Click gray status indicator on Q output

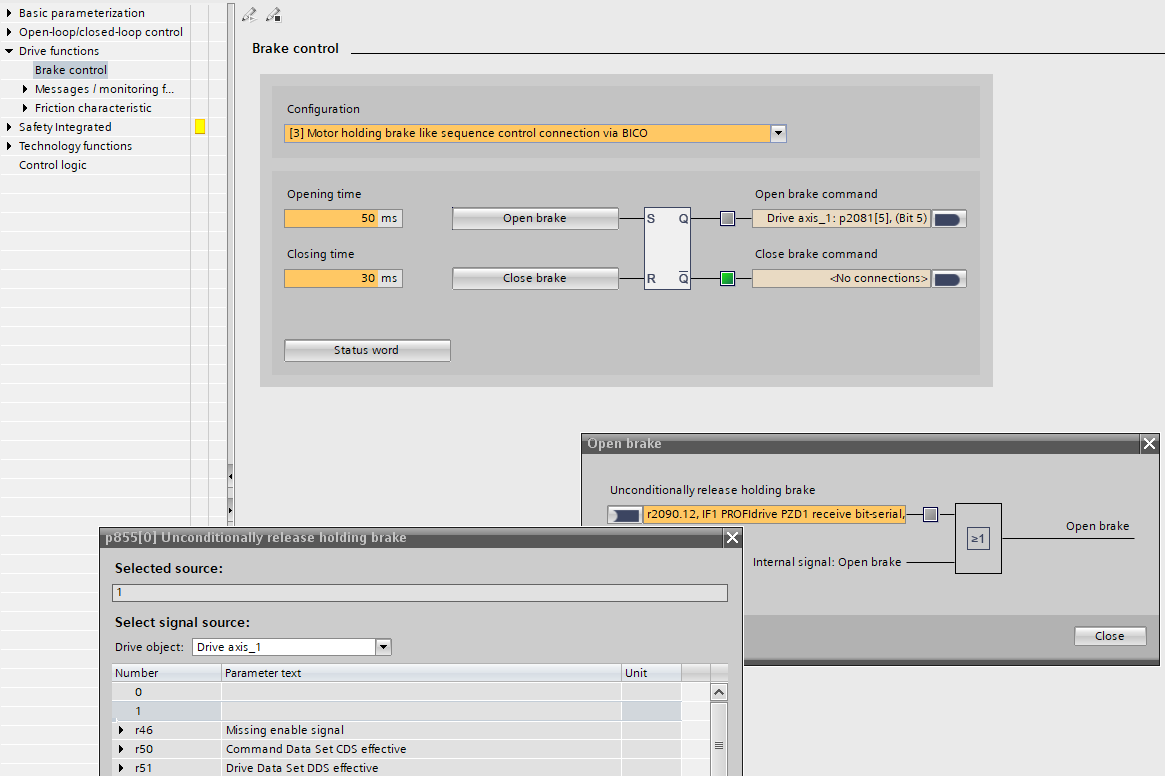coord(727,218)
